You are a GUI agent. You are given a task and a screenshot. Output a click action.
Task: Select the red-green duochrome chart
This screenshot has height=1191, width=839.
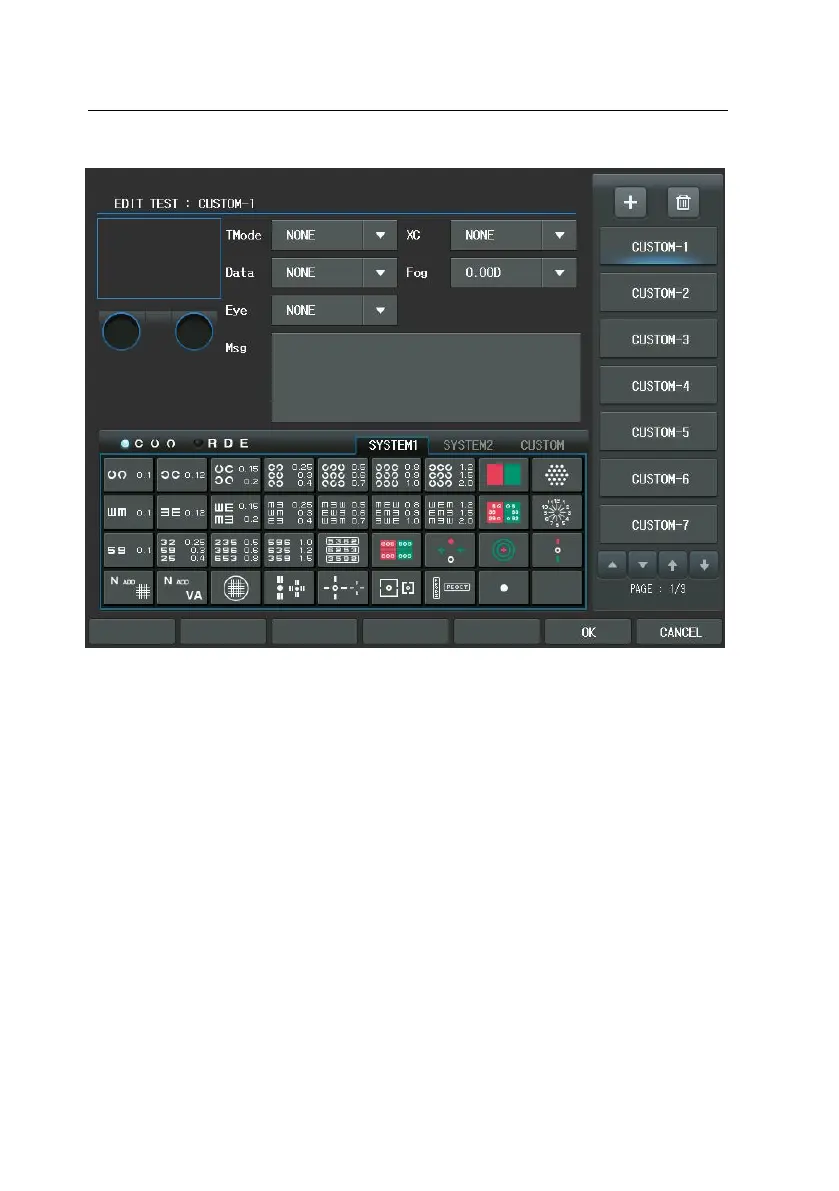click(x=503, y=475)
